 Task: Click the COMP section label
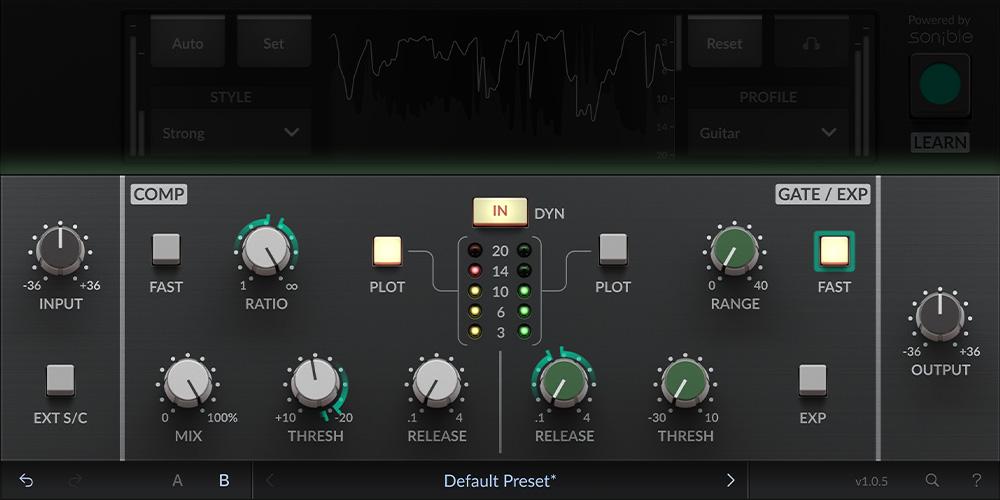159,195
